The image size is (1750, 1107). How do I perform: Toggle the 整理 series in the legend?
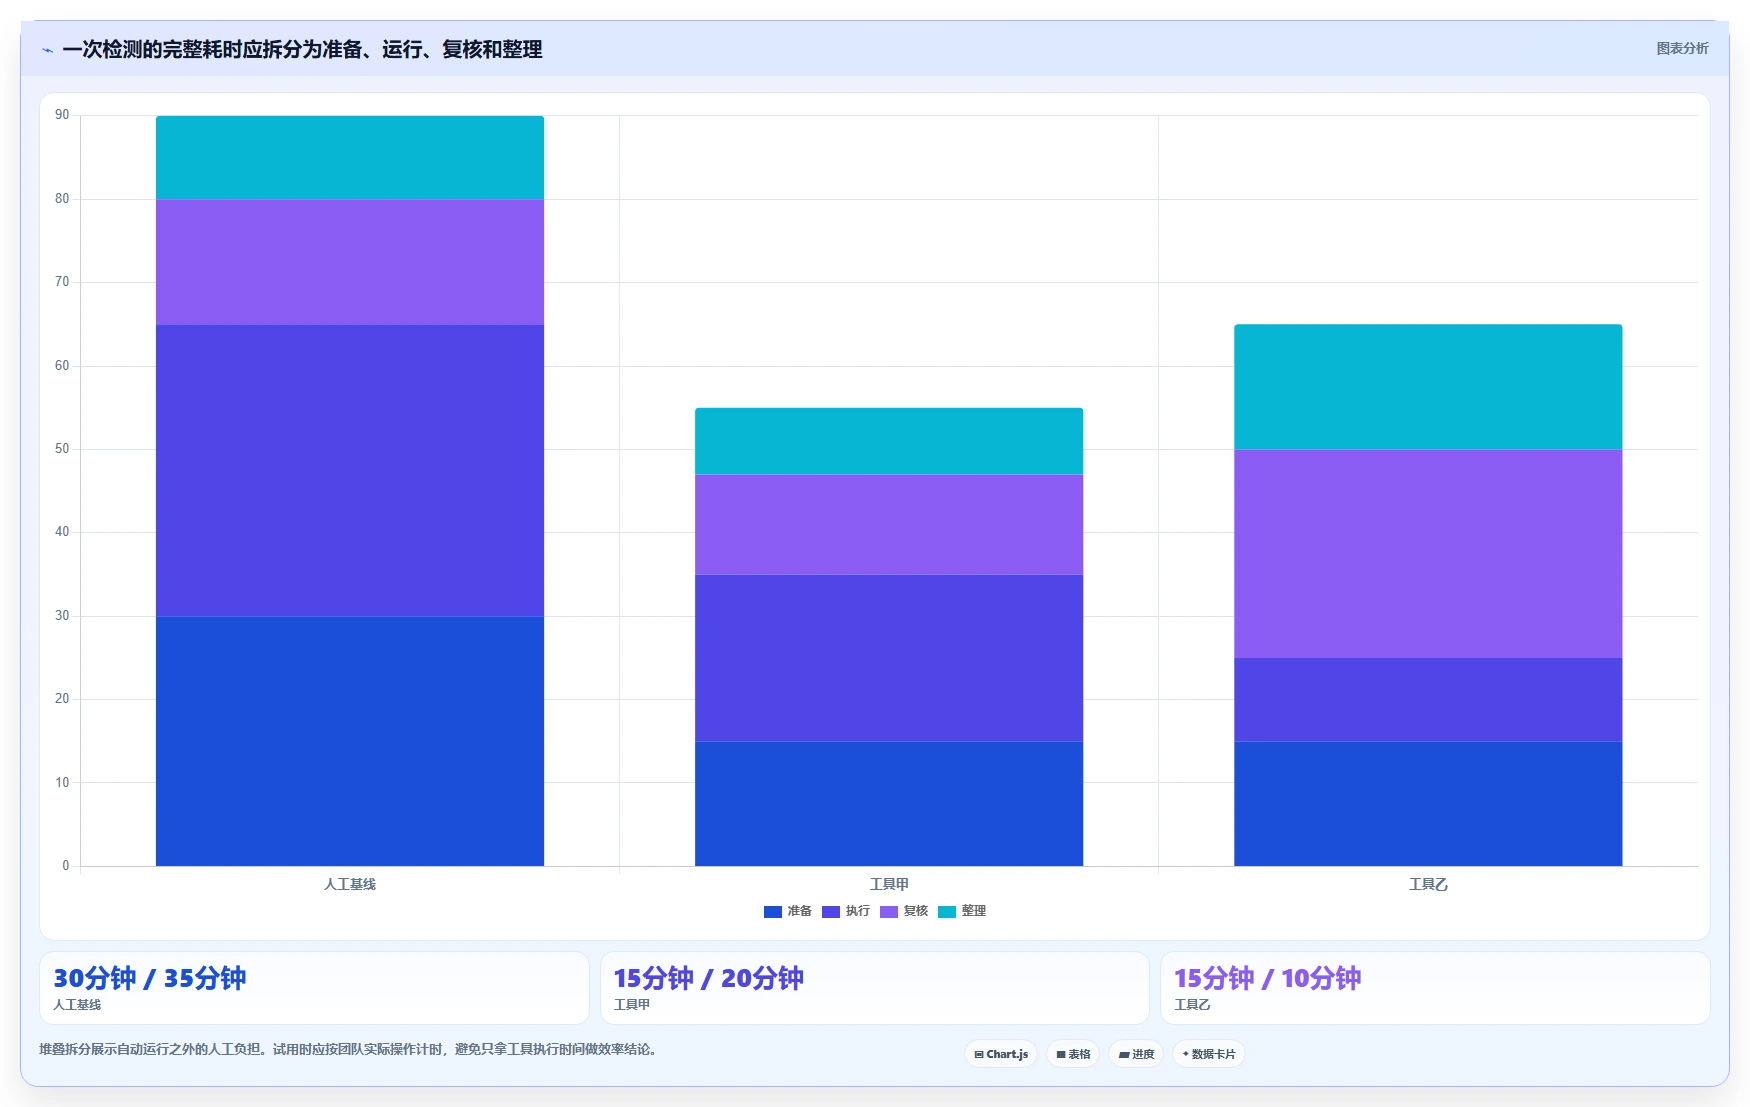pyautogui.click(x=962, y=911)
